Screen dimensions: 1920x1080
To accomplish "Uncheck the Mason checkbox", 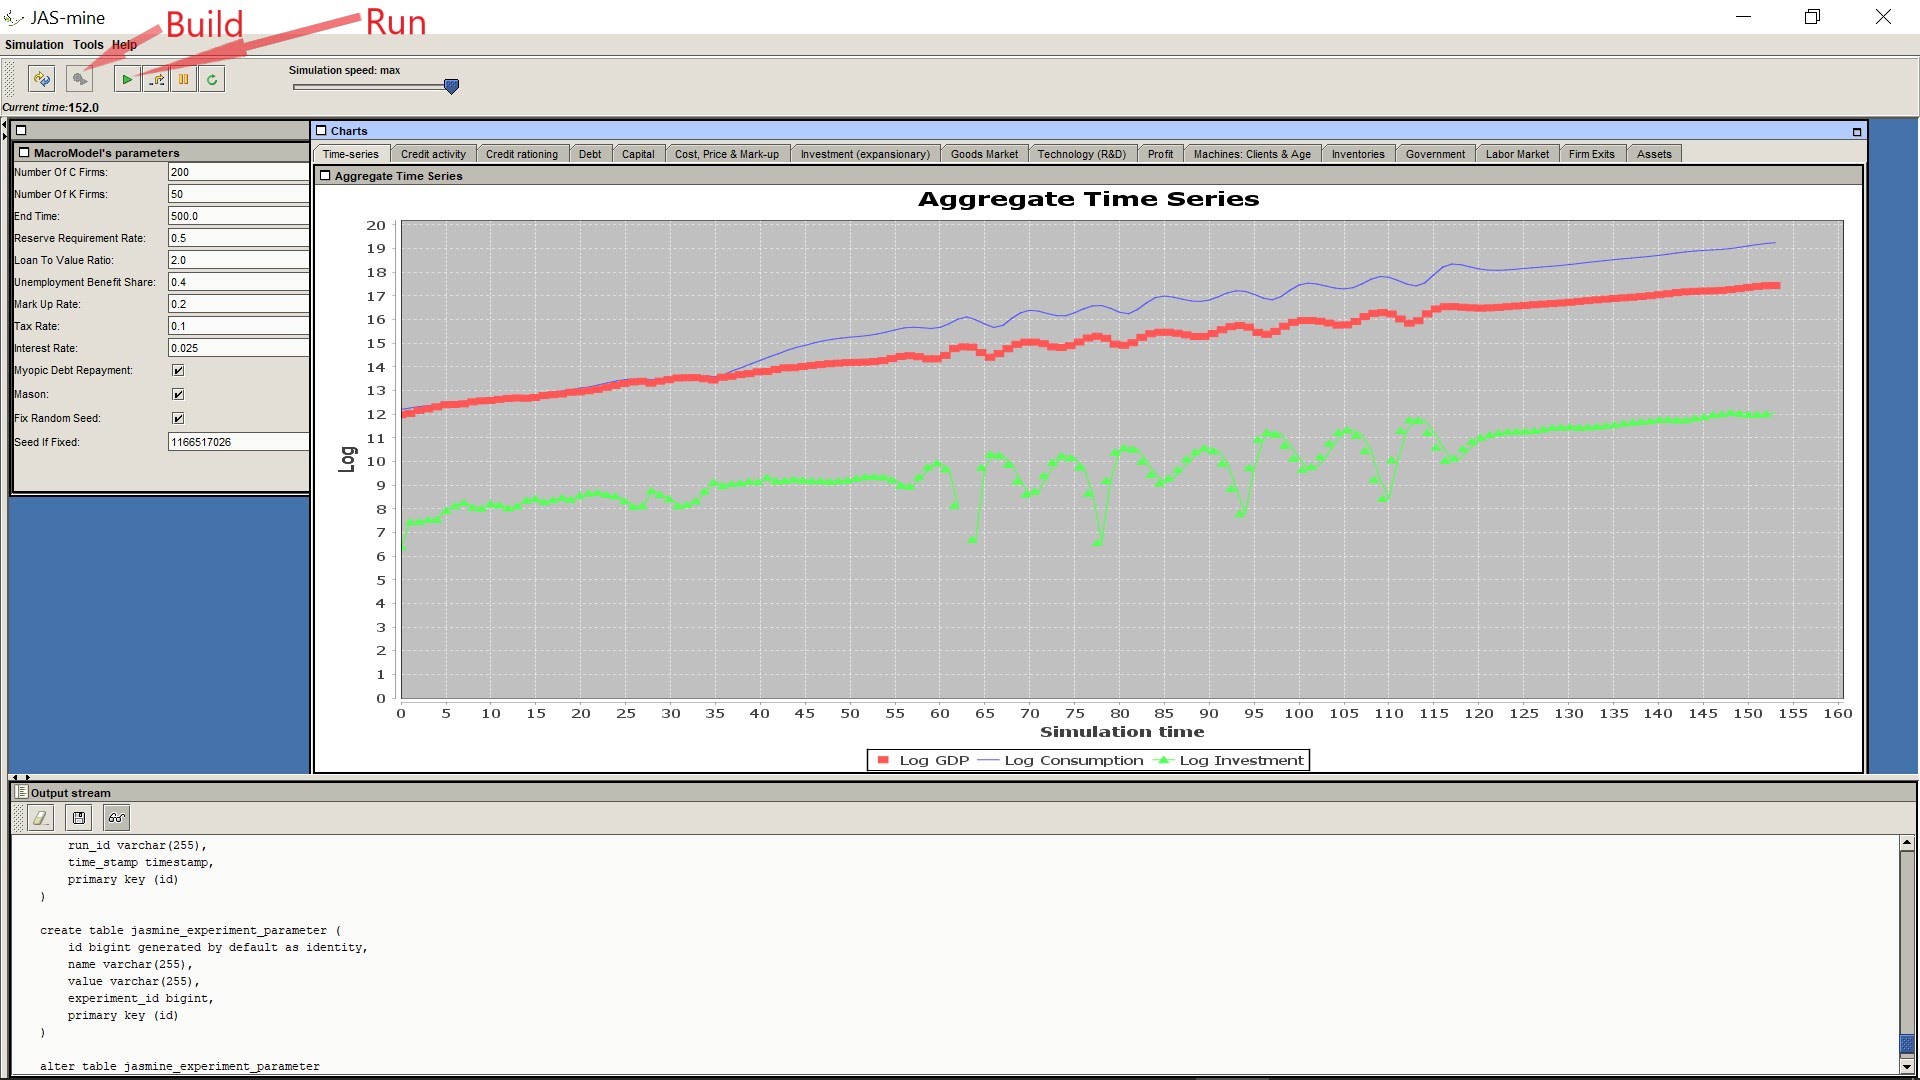I will tap(178, 394).
